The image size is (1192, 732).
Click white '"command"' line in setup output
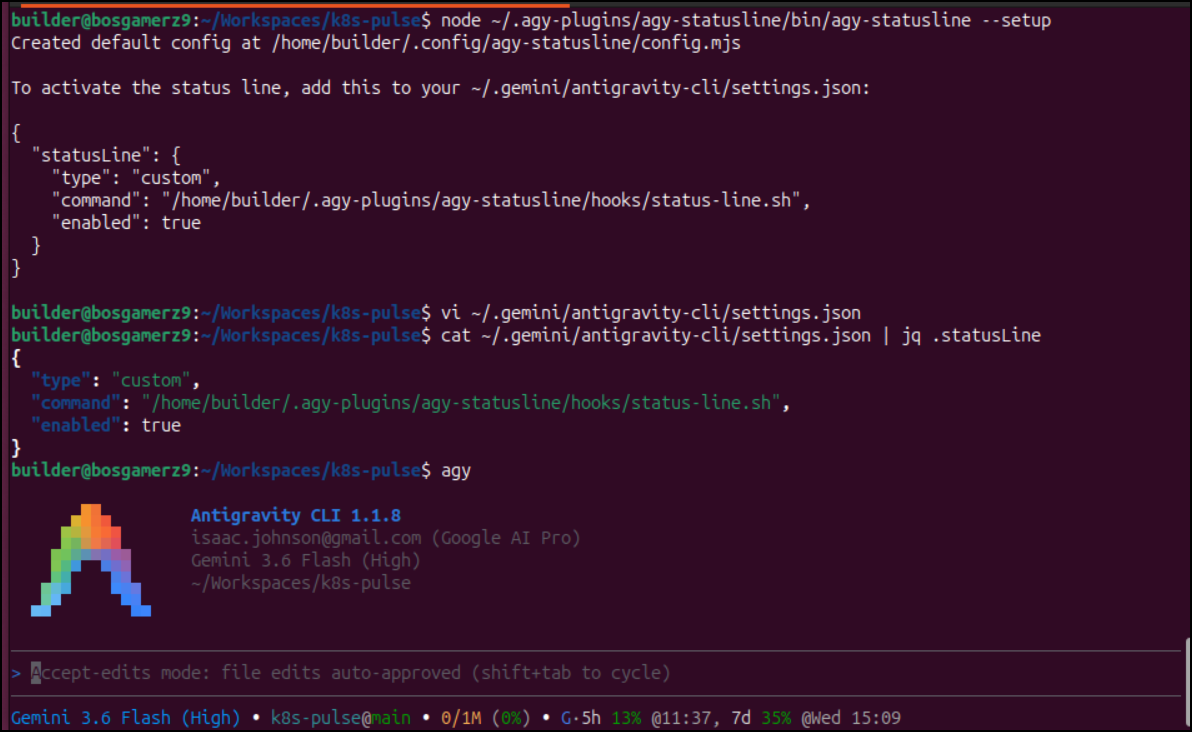pyautogui.click(x=431, y=201)
